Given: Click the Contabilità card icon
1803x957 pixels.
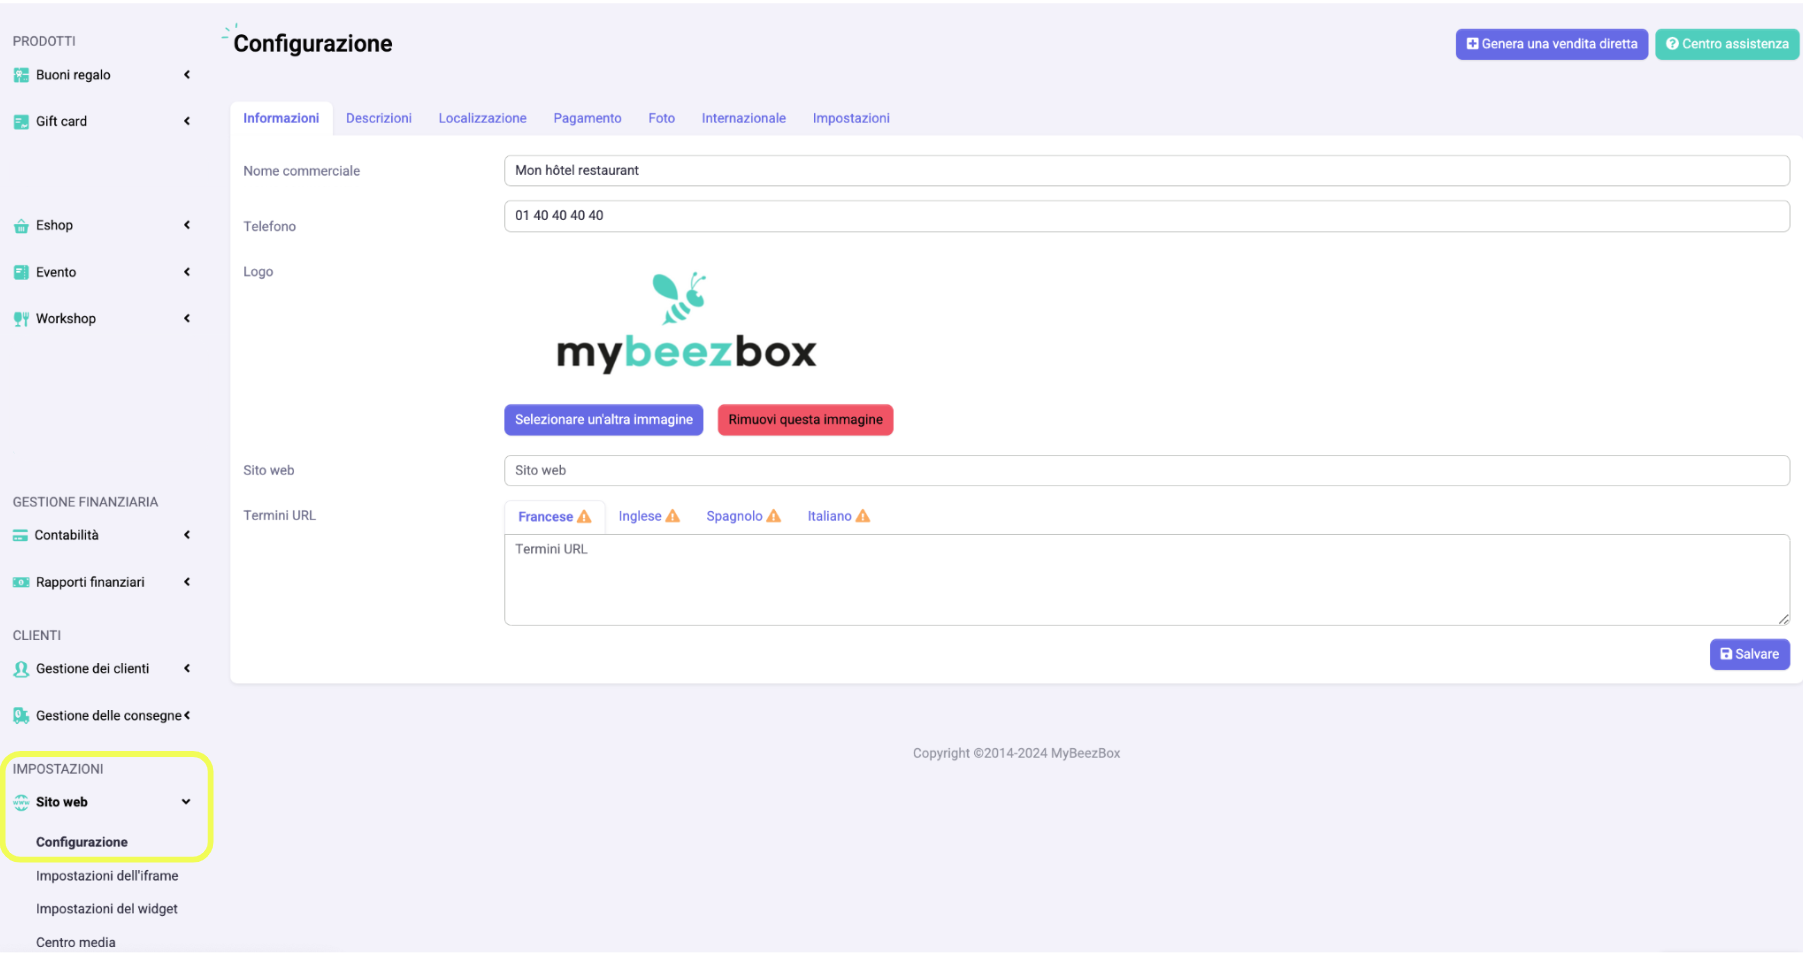Looking at the screenshot, I should click(20, 536).
